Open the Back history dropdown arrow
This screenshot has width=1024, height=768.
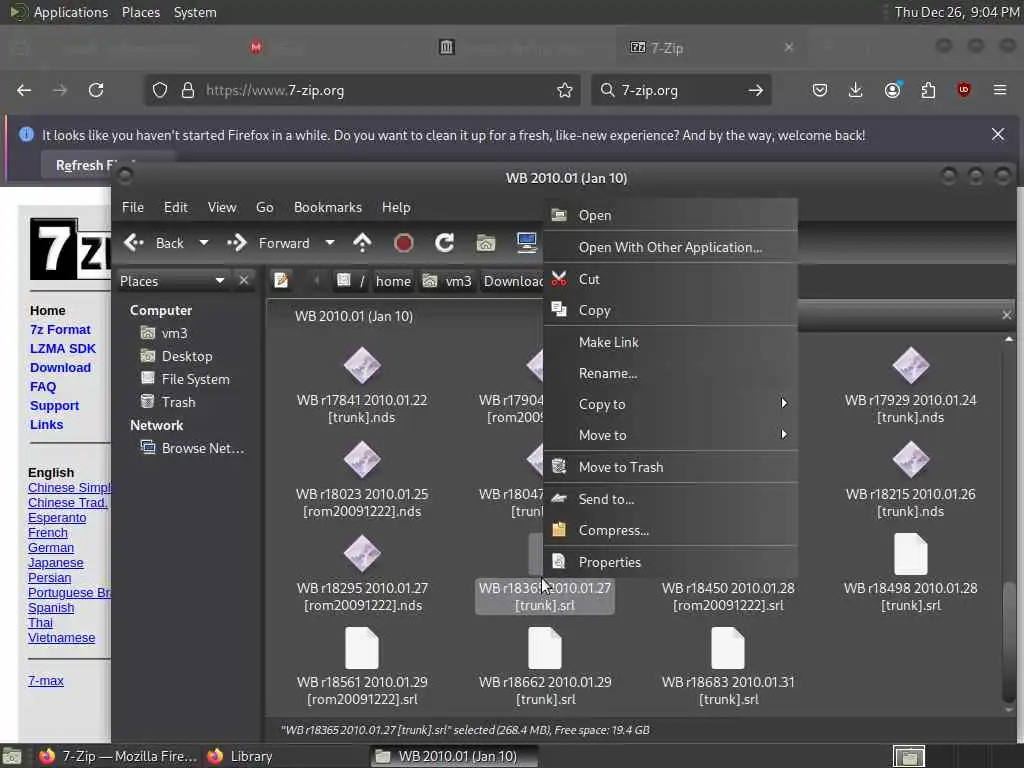(x=204, y=243)
